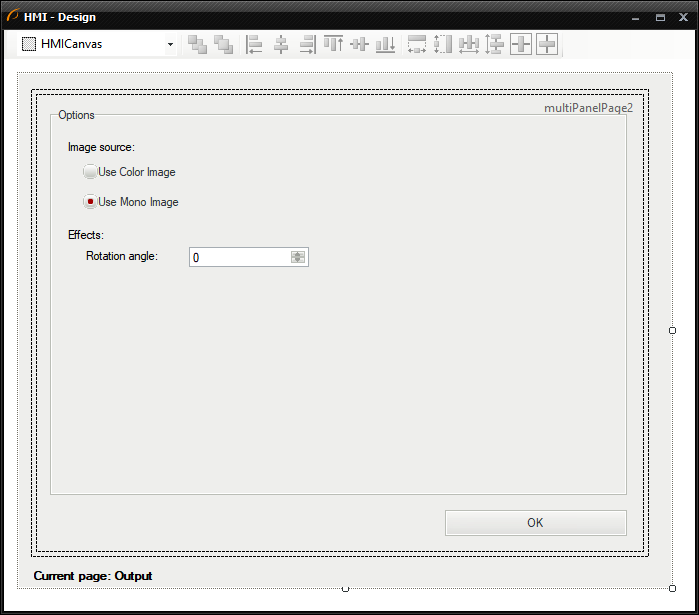Click the Align Bottoms toolbar icon
The height and width of the screenshot is (615, 699).
tap(385, 44)
